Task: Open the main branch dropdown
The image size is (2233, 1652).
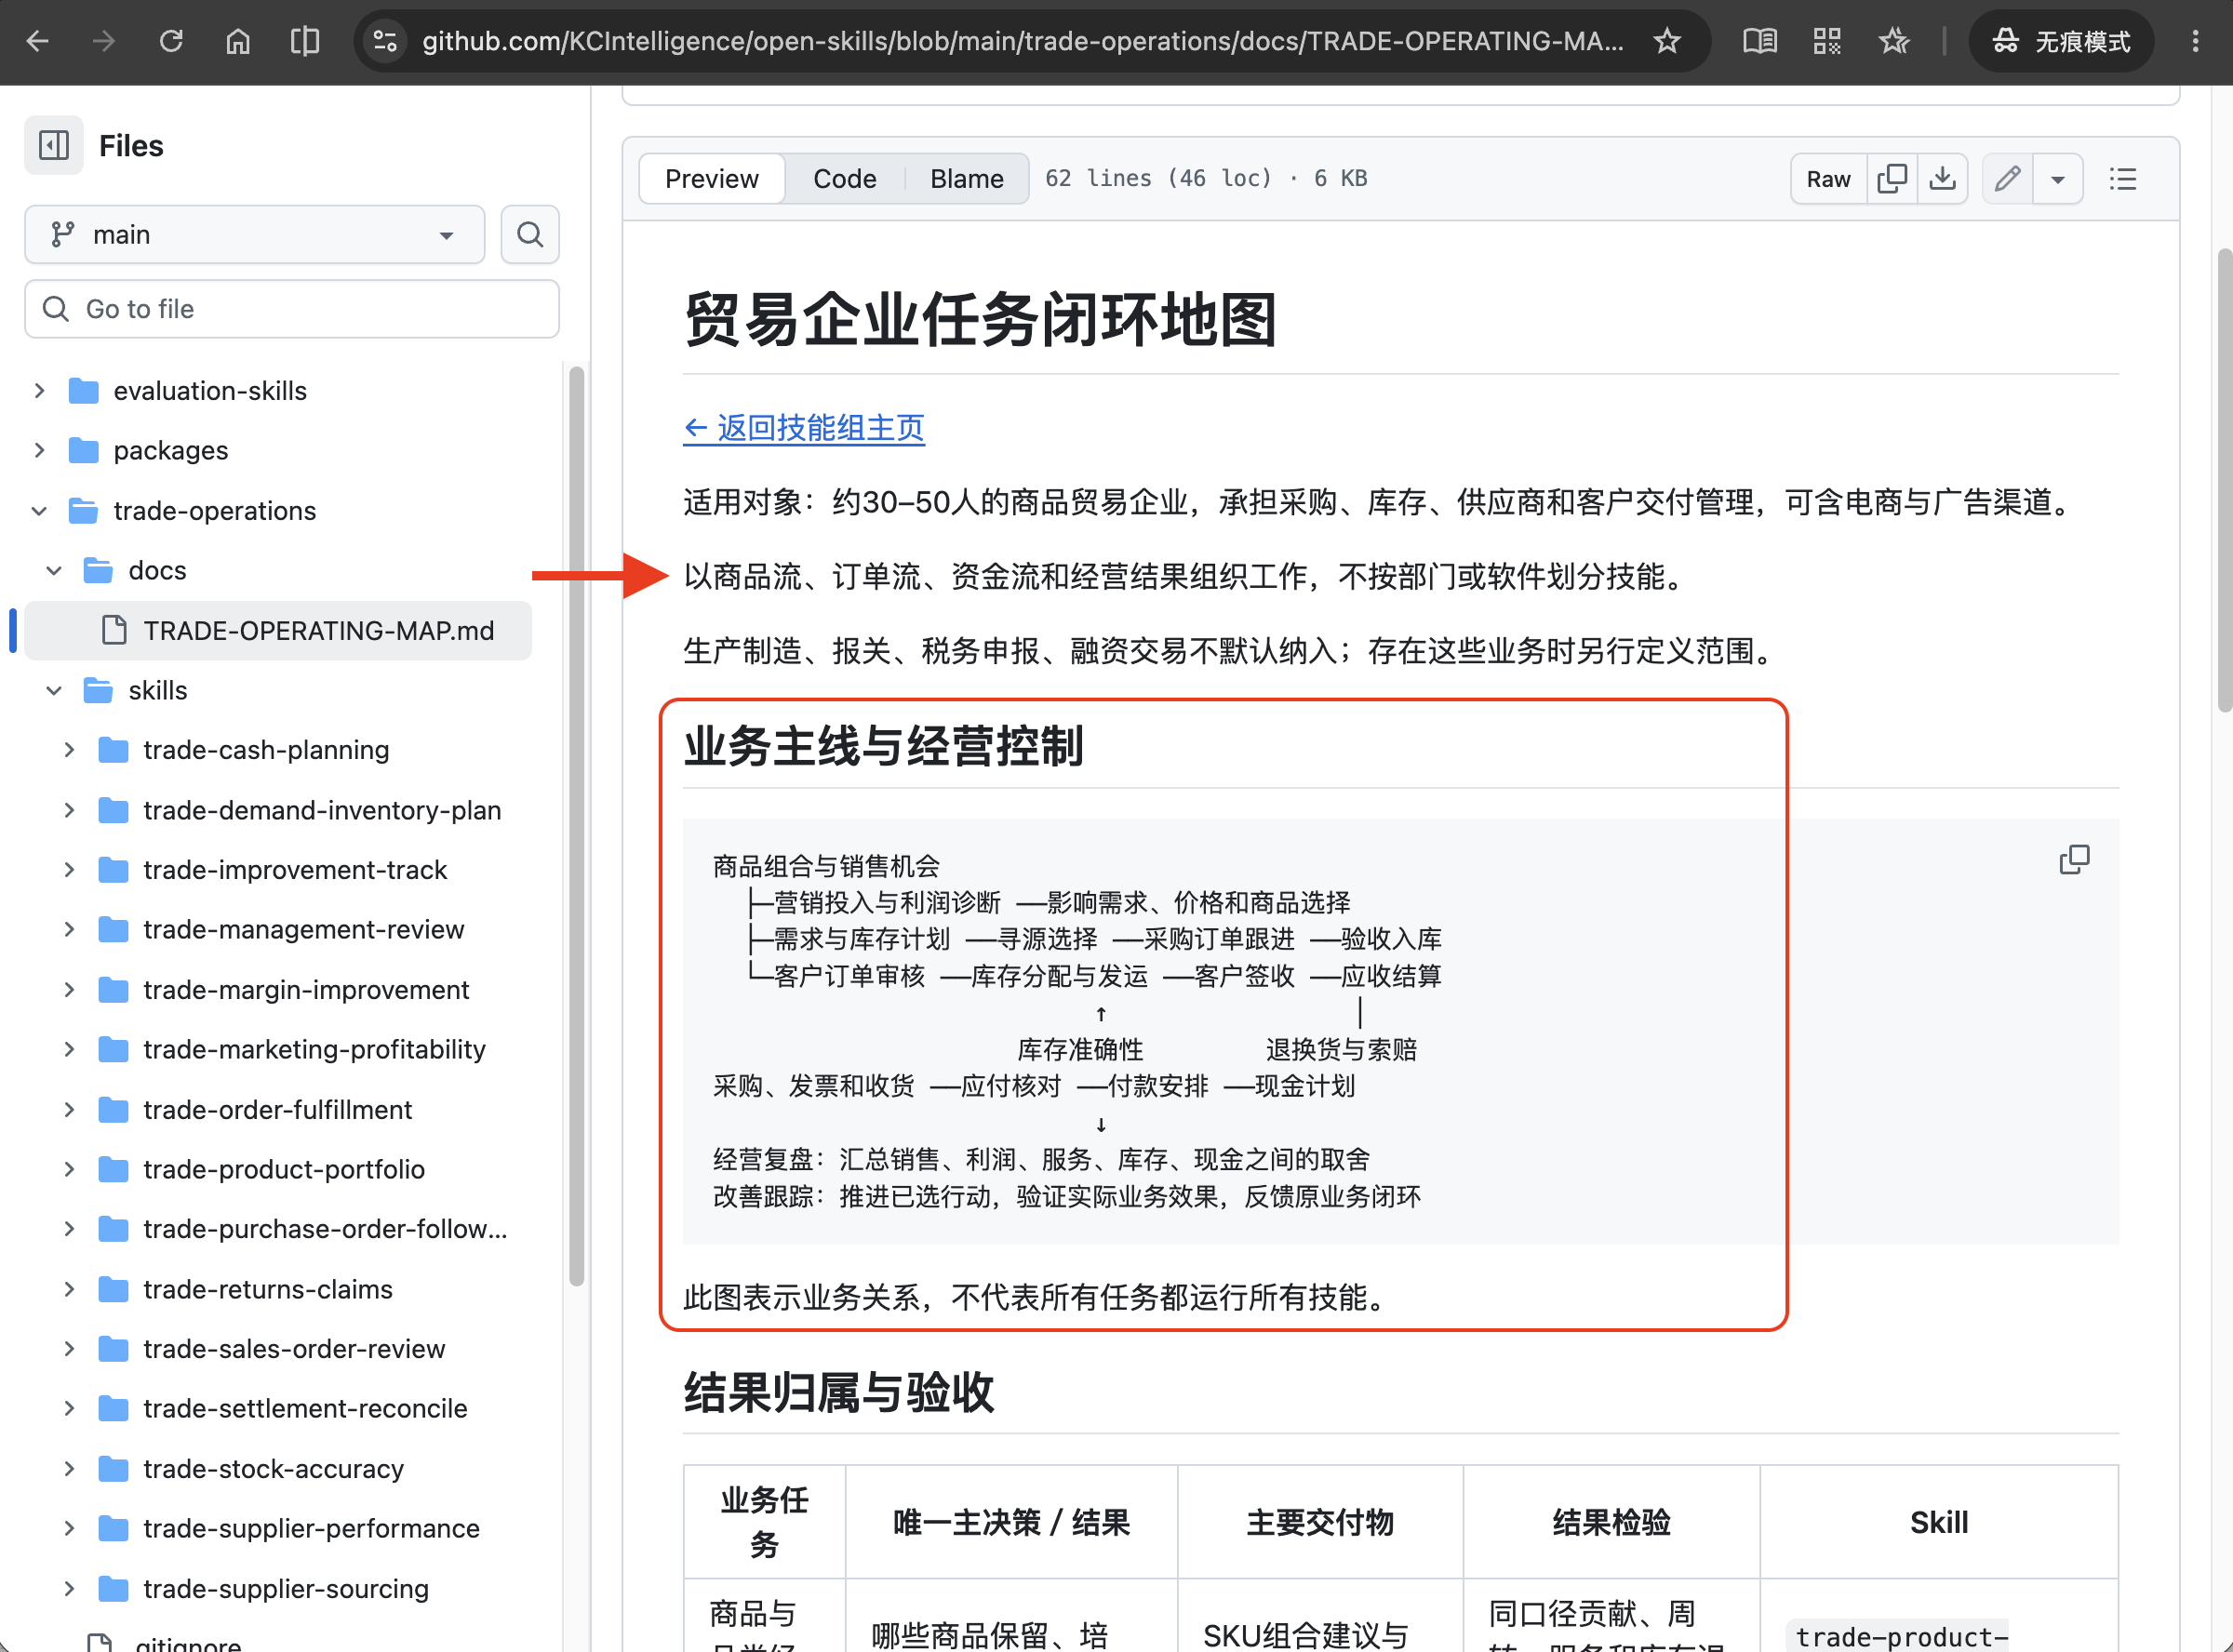Action: pos(255,235)
